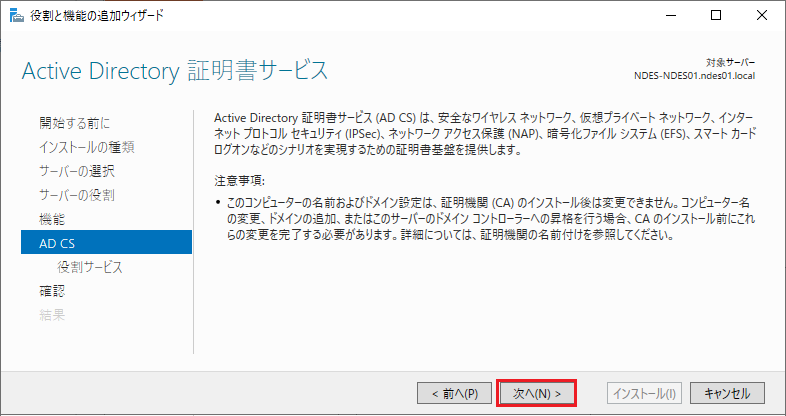Click the server name NDES-NDES01.ndes01.local
The image size is (786, 416).
pyautogui.click(x=694, y=76)
